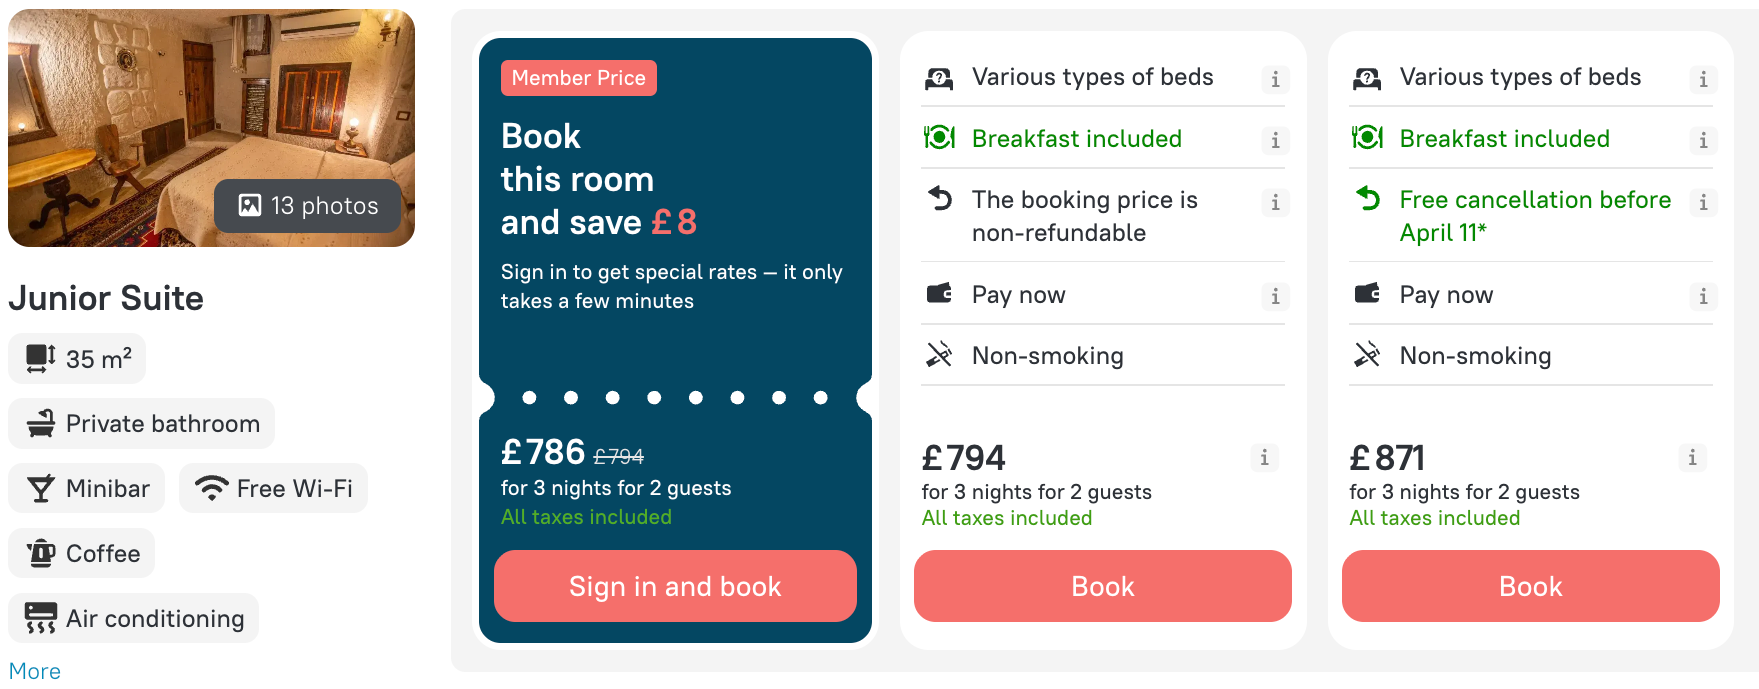Click info icon beside Breakfast included in middle card
Screen dimensions: 1759x689
click(x=1275, y=141)
